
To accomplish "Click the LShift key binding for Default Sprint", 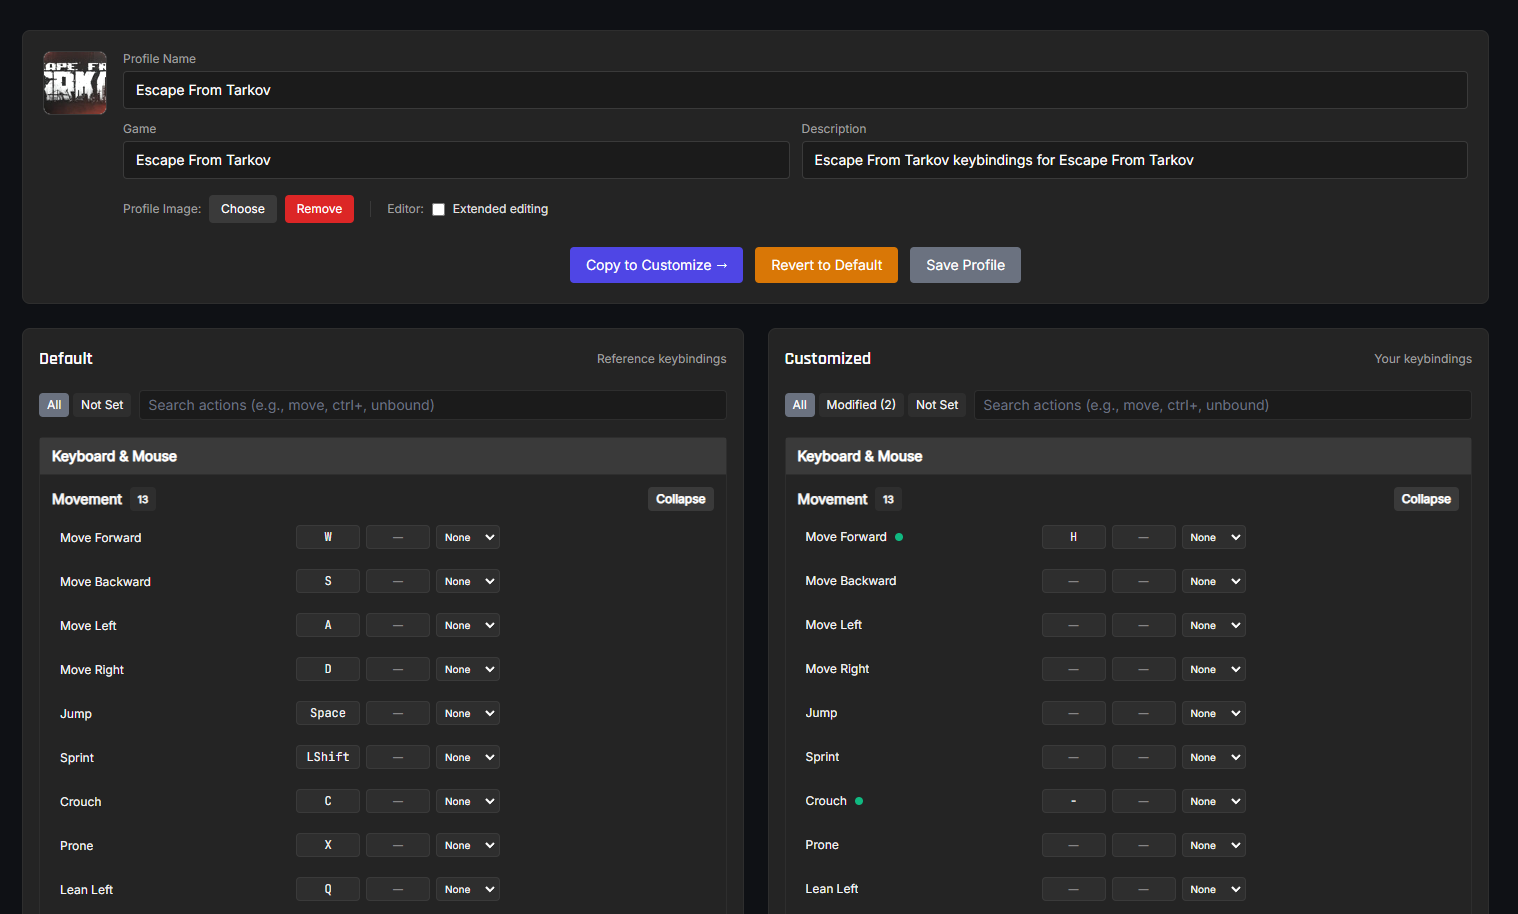I will point(328,757).
